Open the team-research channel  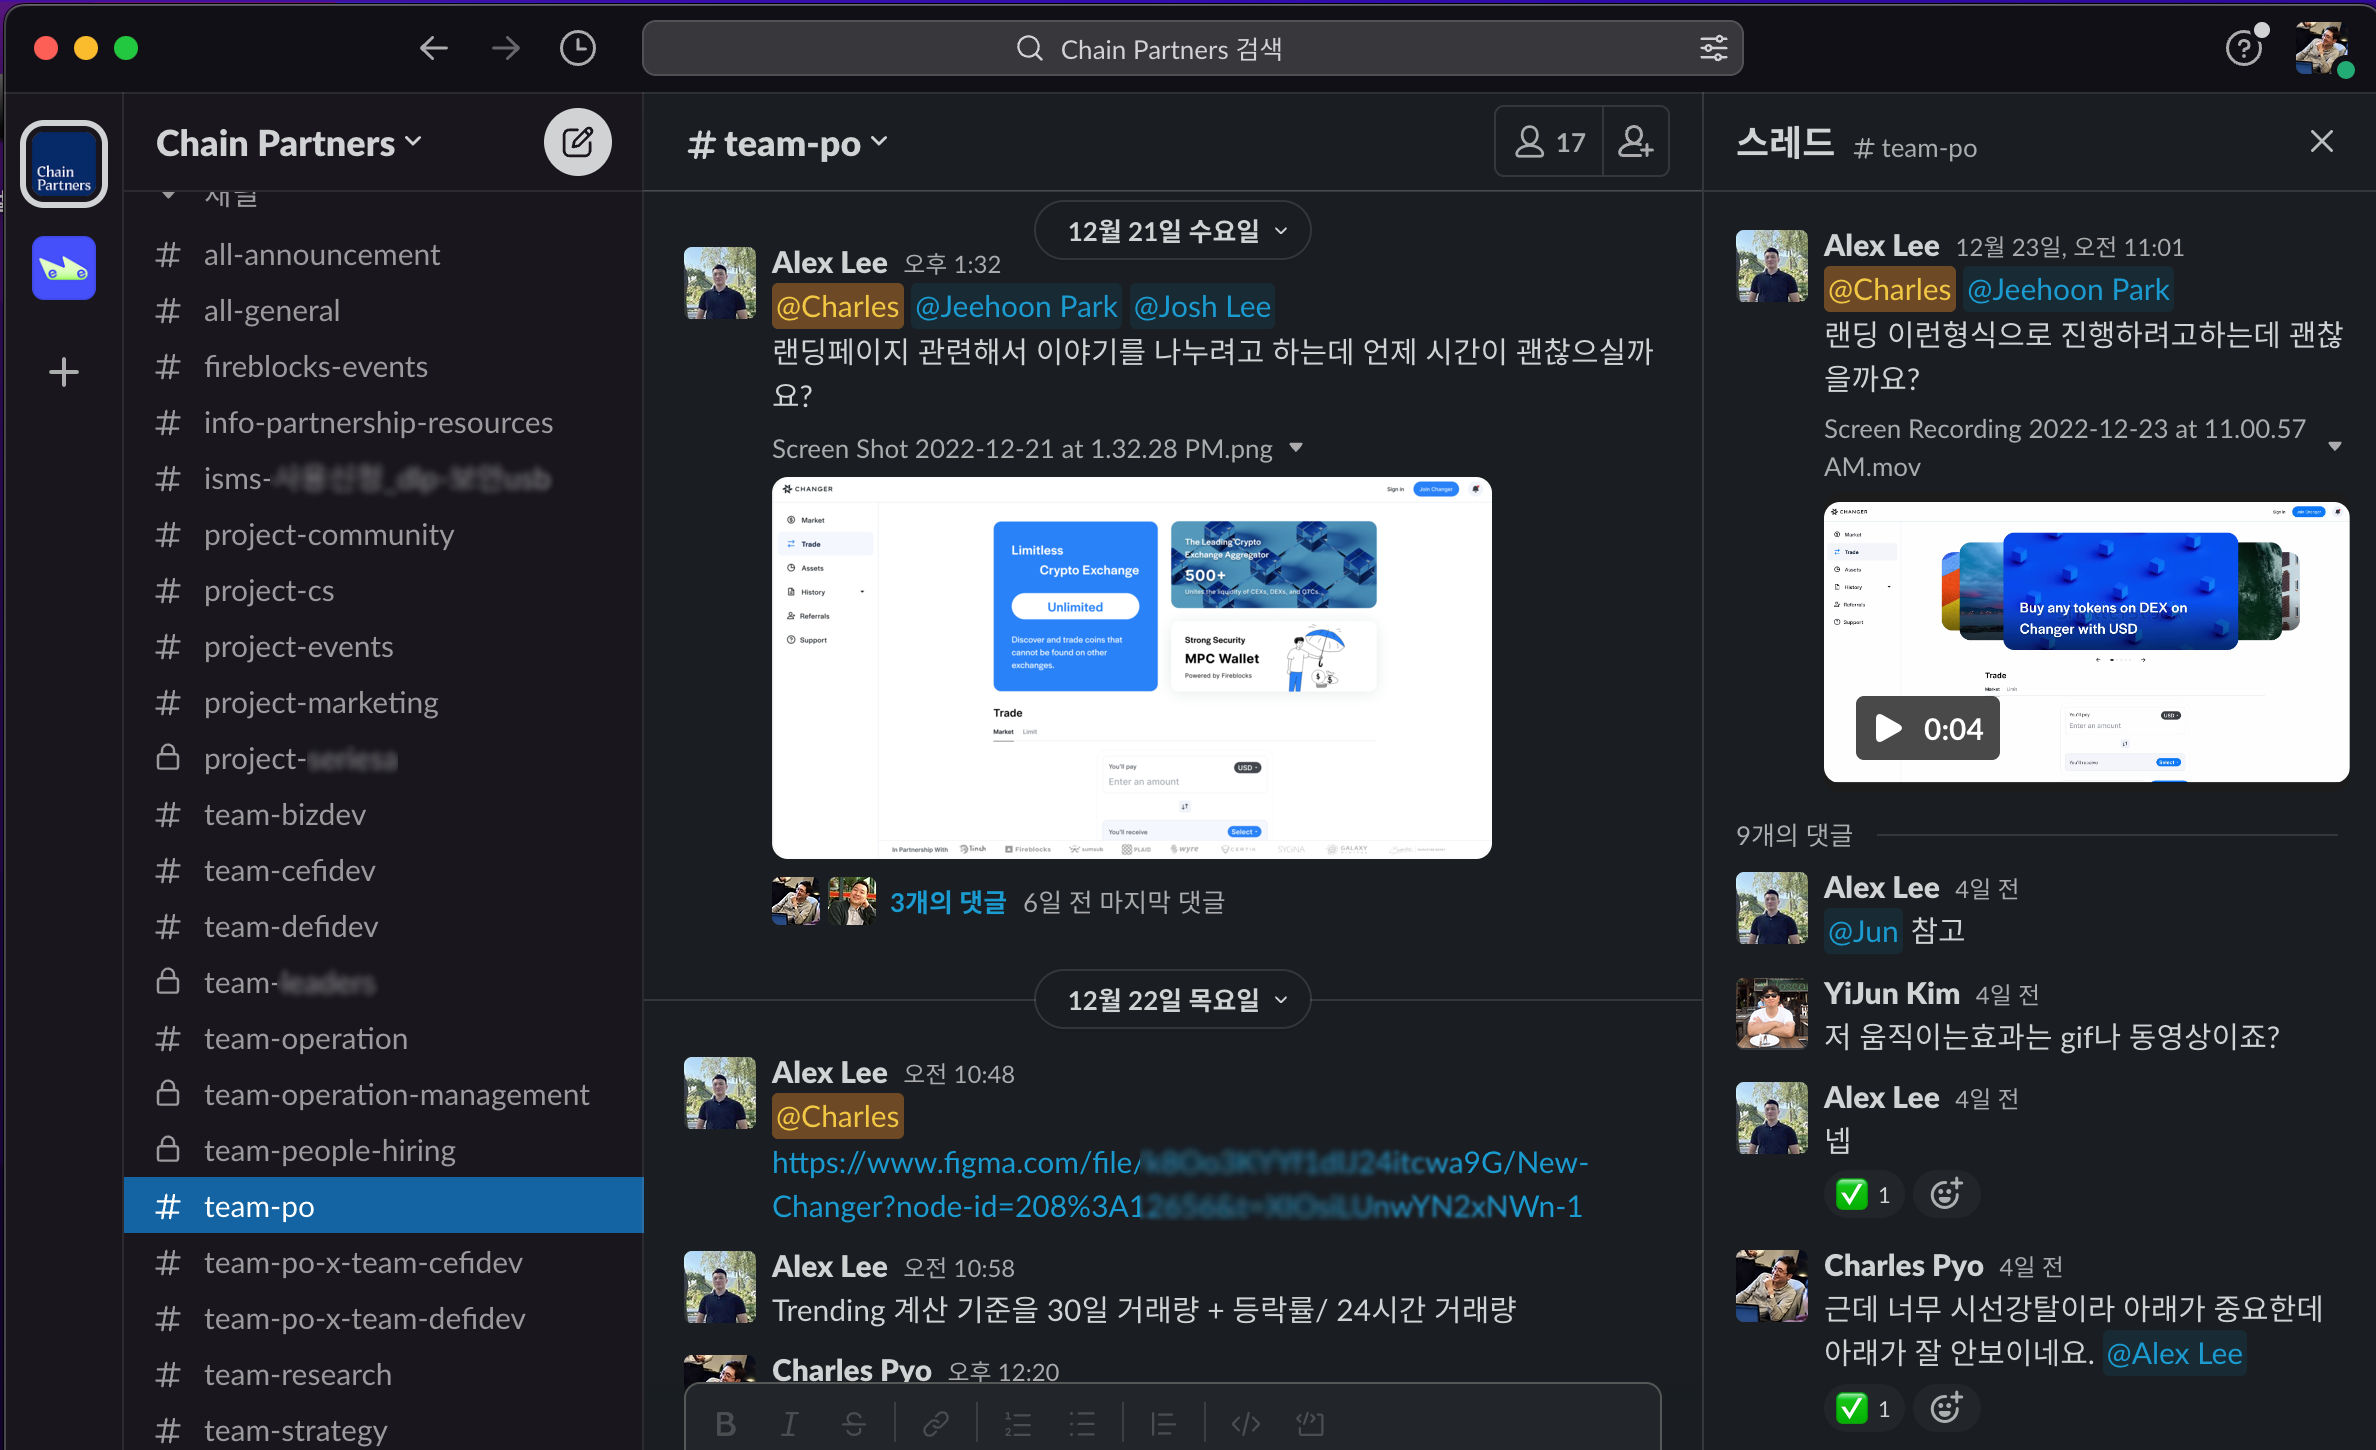(297, 1375)
